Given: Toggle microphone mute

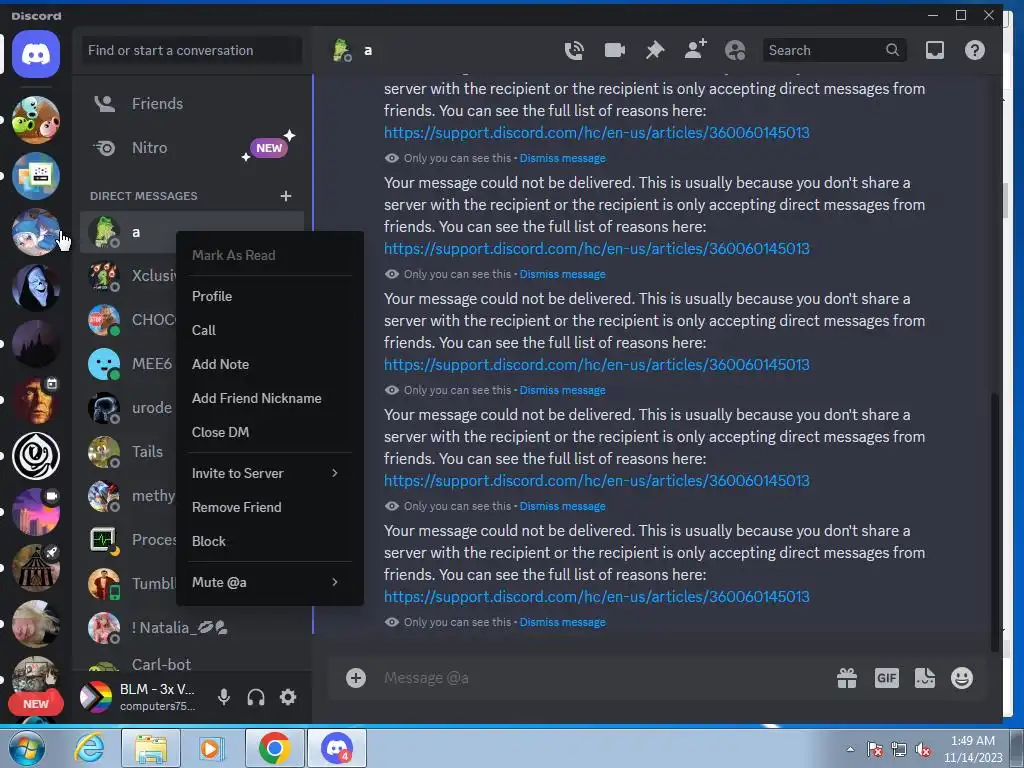Looking at the screenshot, I should 223,697.
